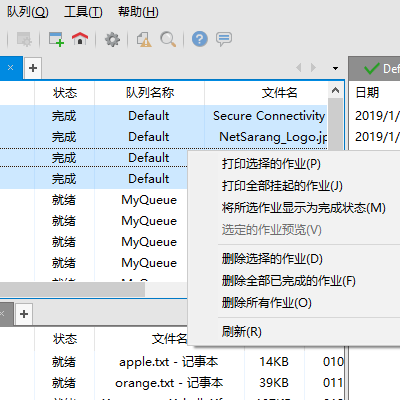
Task: Click the magnifying glass search icon
Action: tap(168, 39)
